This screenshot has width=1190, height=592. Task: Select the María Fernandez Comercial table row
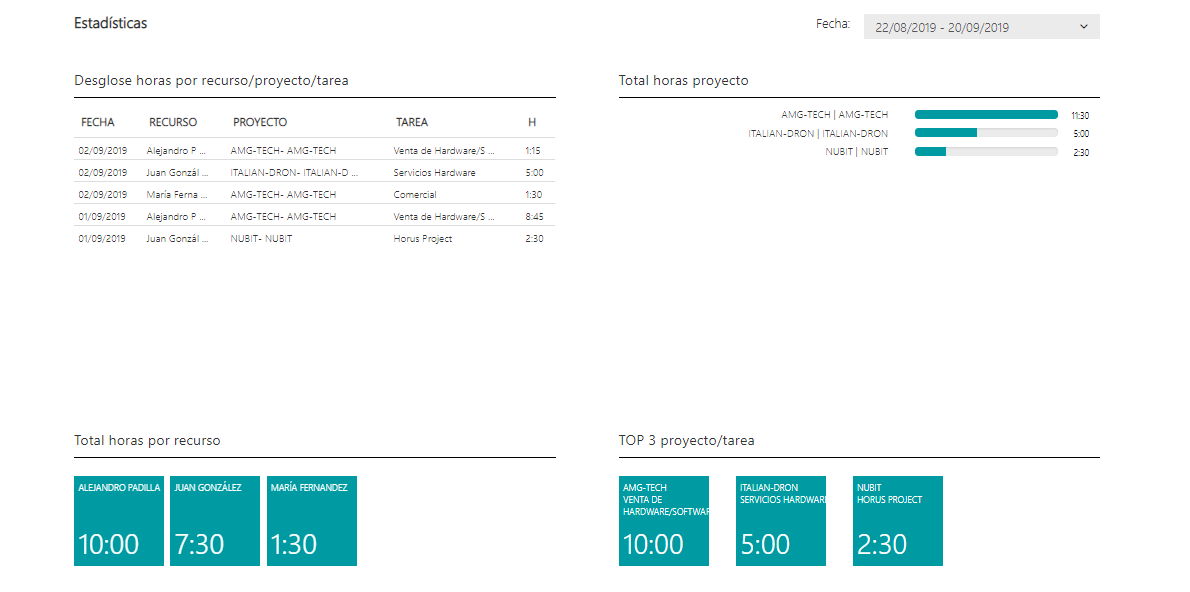314,194
